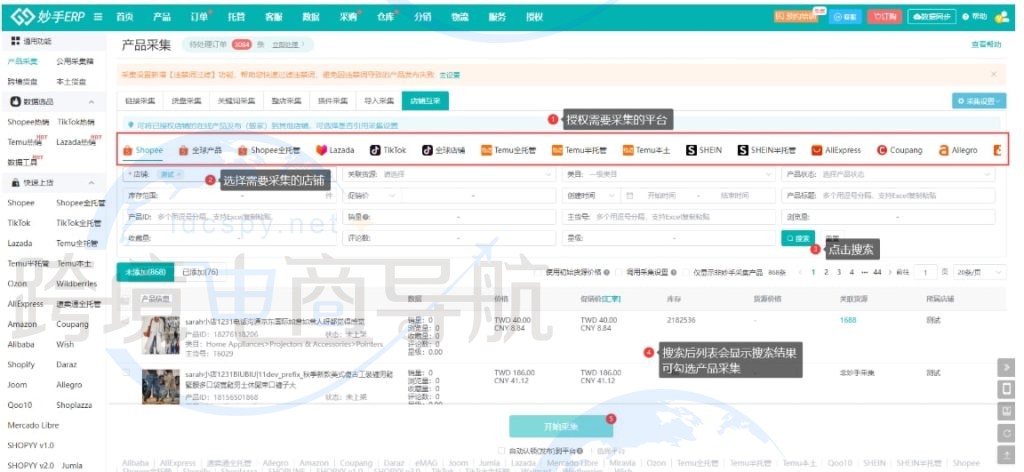Tick the checkbox for the second product row
The image size is (1024, 472).
click(126, 372)
